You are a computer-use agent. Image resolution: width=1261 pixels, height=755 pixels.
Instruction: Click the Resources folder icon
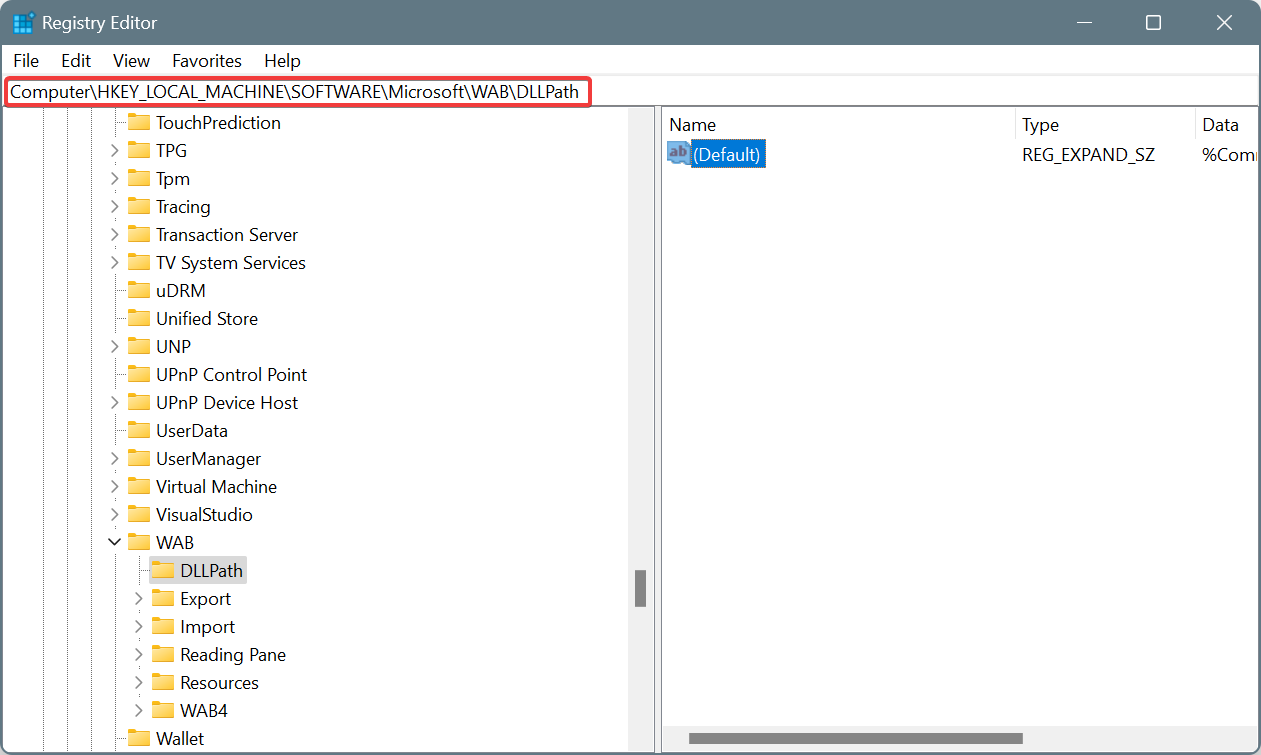(163, 683)
